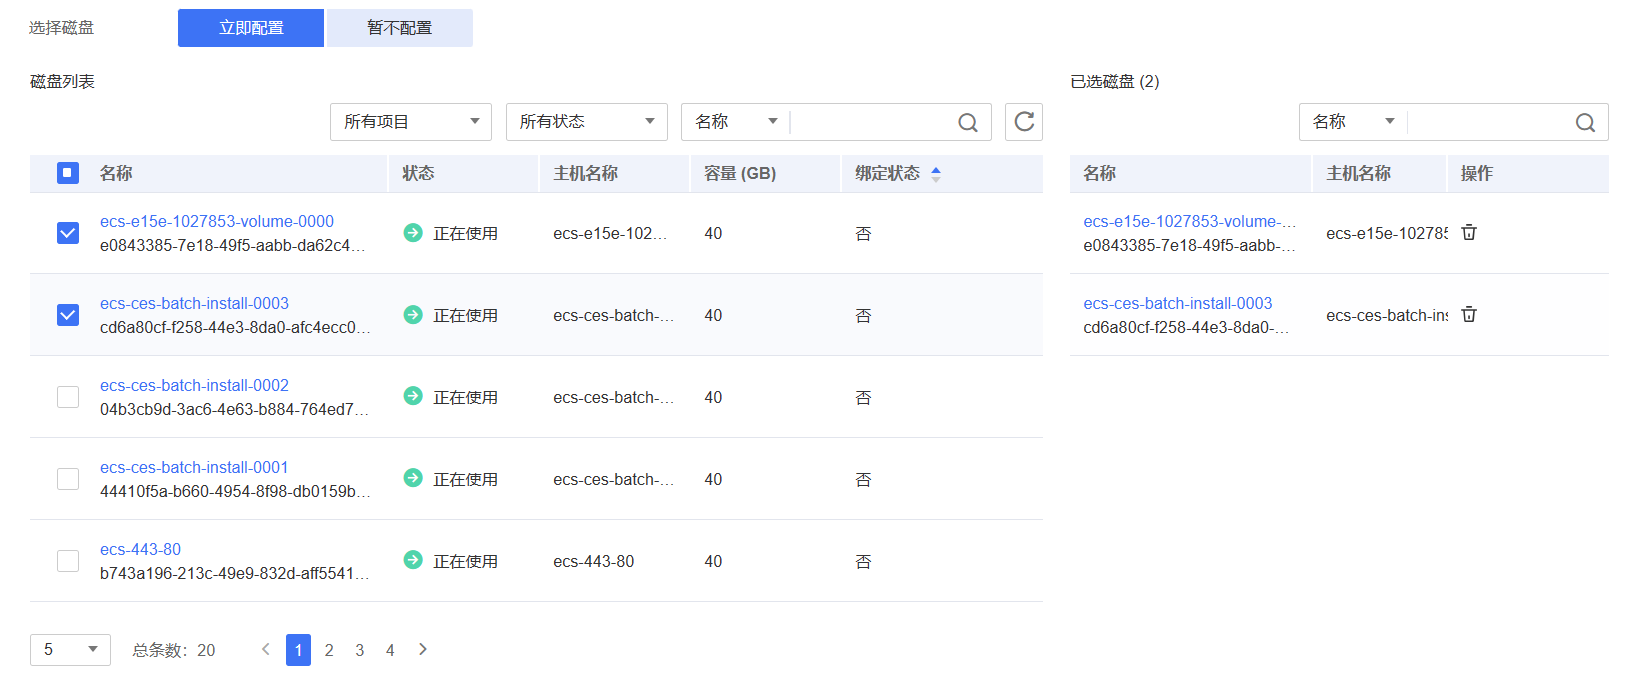Click the disk list search input field

click(870, 122)
